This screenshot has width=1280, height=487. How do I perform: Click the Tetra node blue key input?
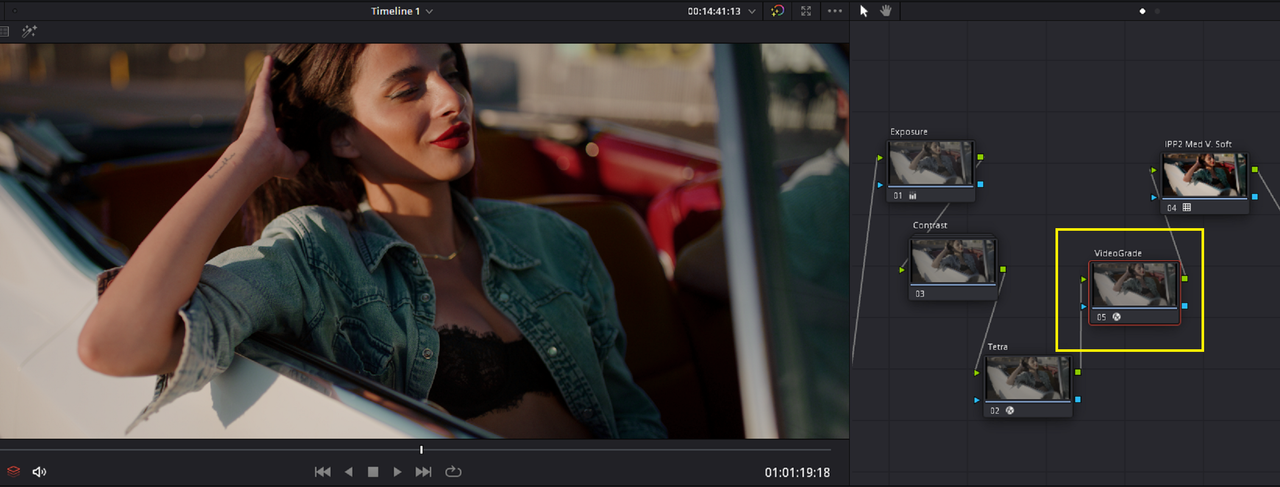978,400
